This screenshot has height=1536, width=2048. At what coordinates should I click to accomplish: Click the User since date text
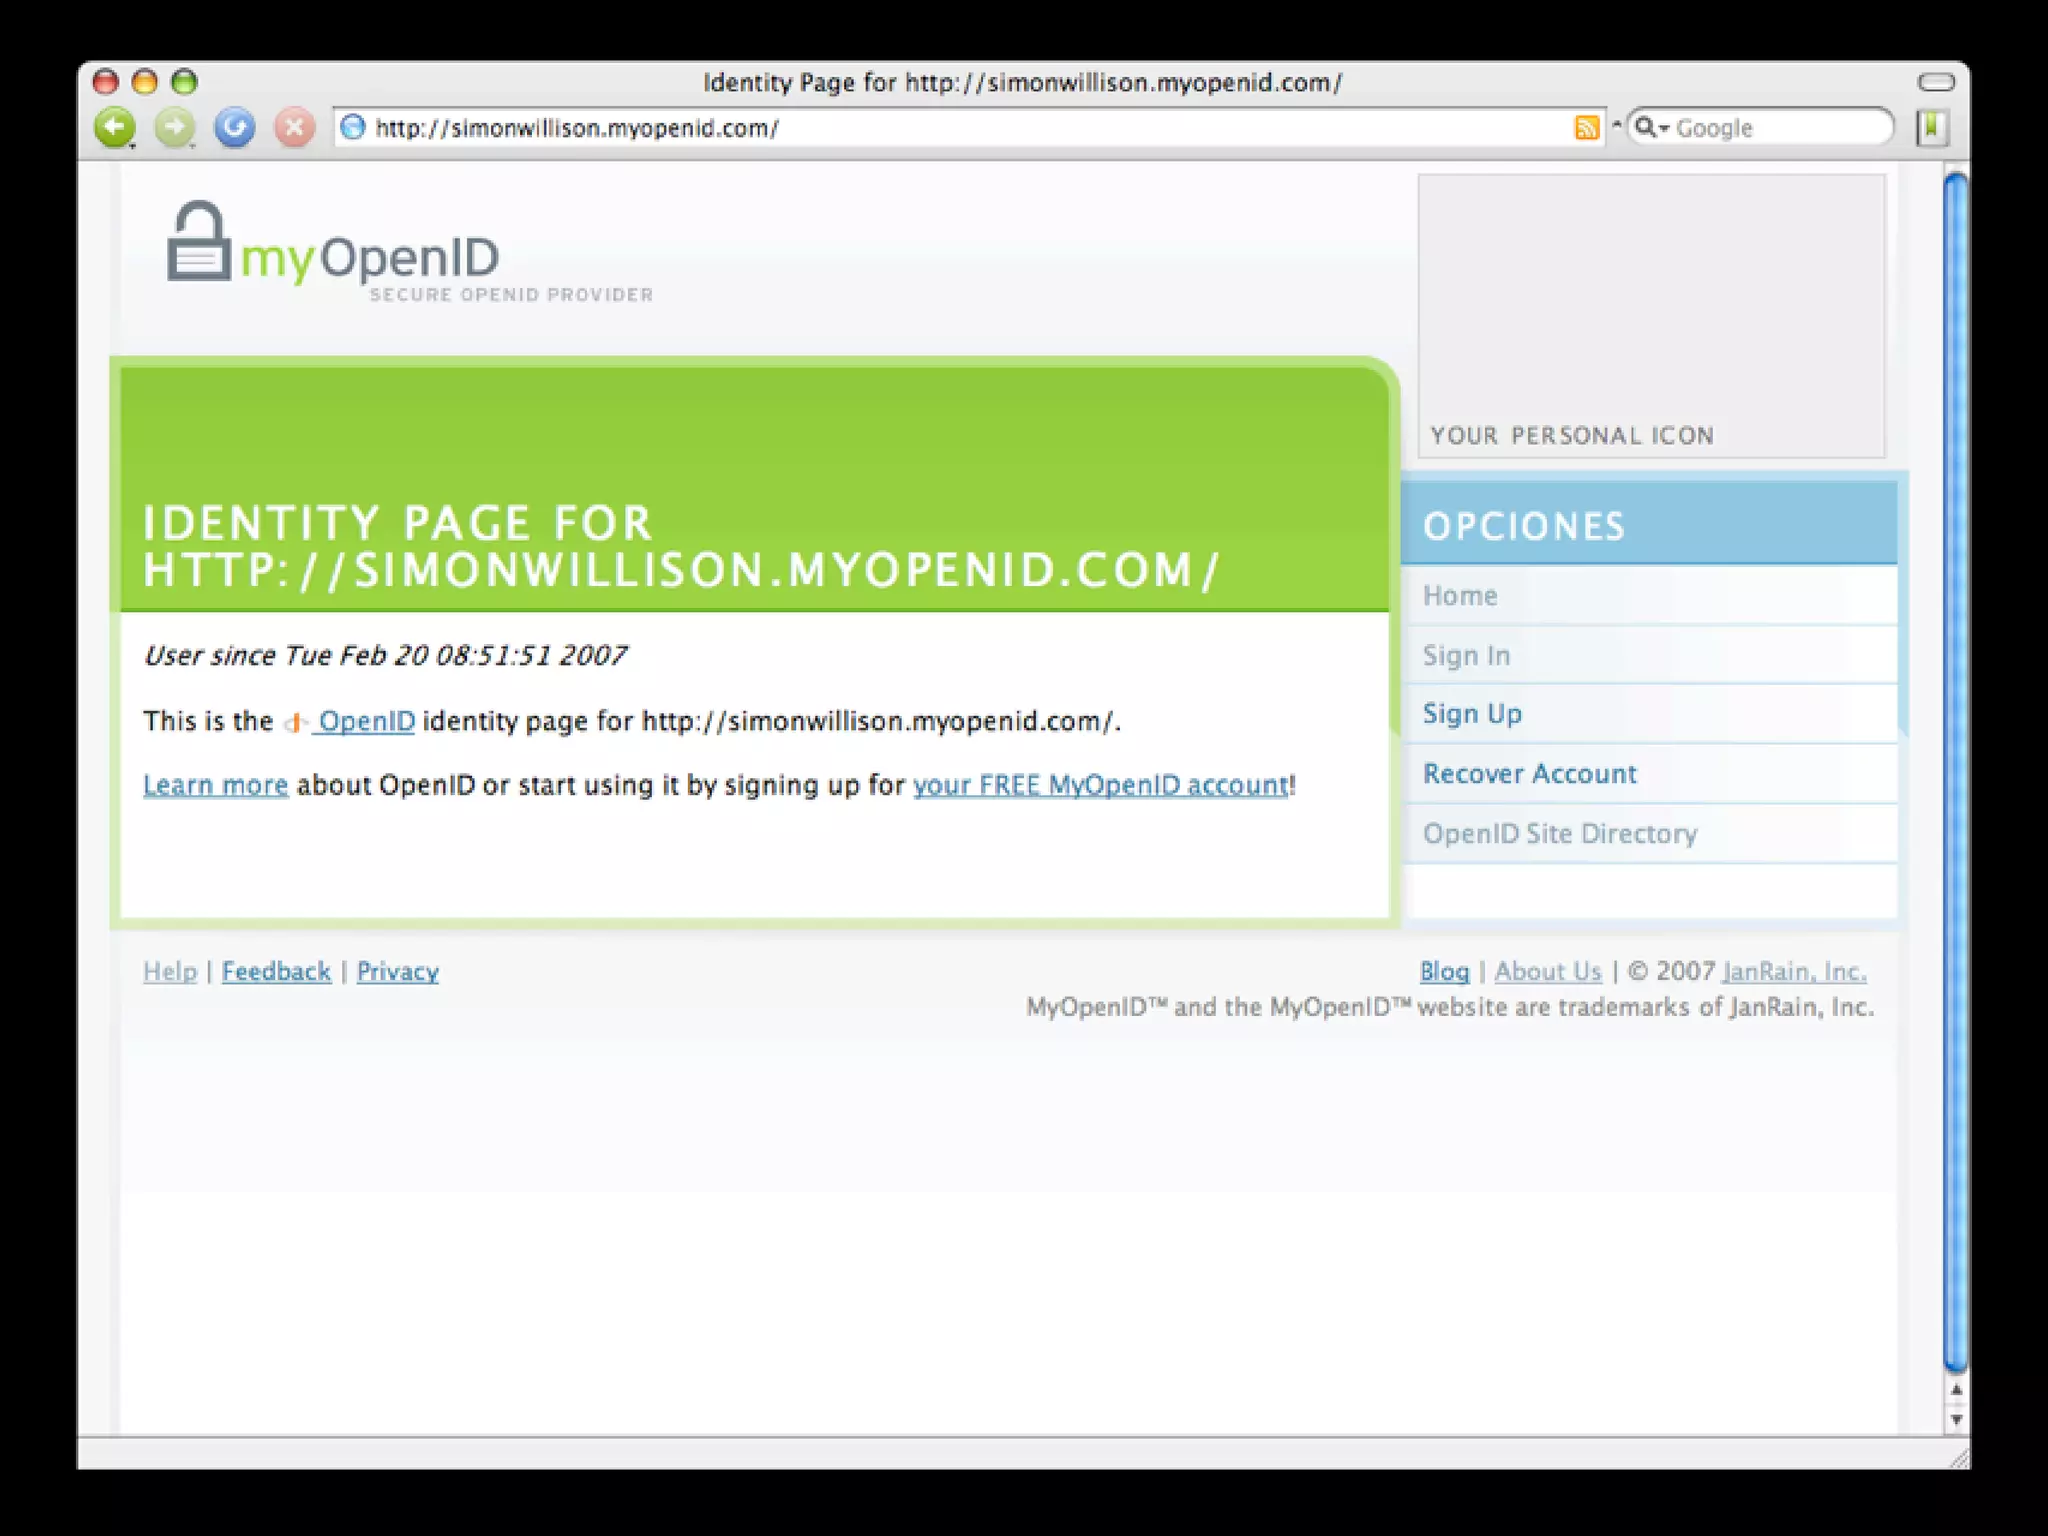385,656
